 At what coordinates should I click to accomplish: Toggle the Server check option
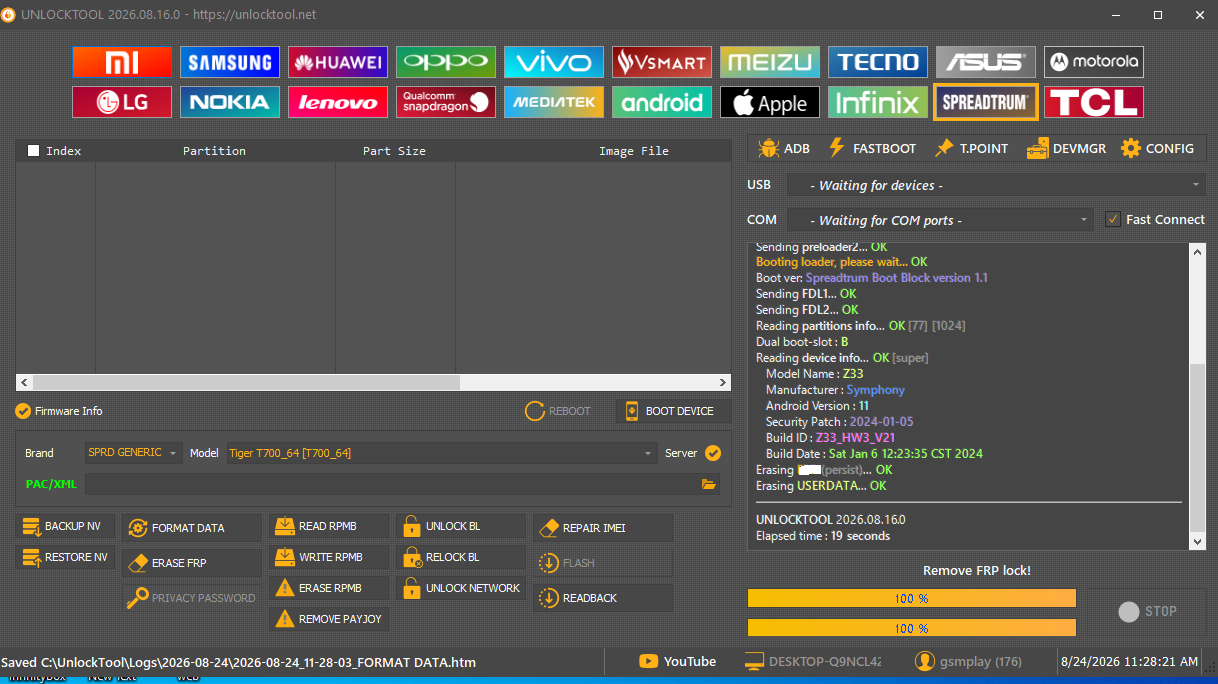pos(713,453)
